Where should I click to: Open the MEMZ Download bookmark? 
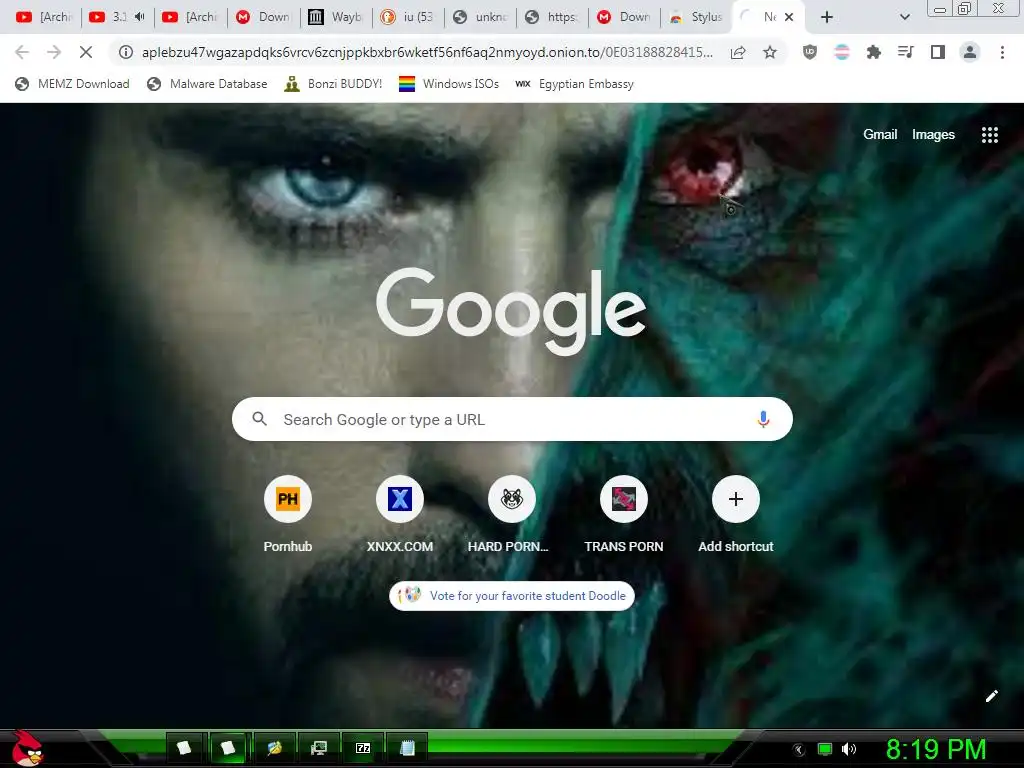72,84
